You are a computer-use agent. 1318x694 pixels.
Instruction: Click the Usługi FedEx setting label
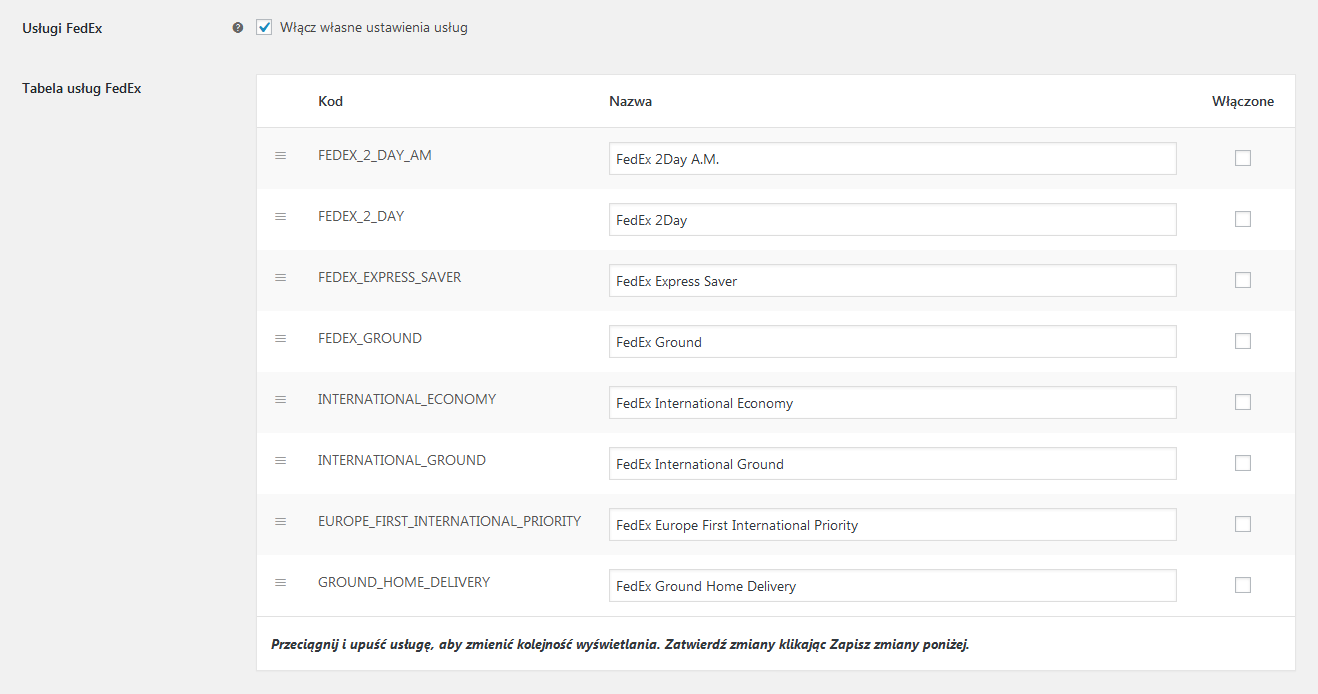pyautogui.click(x=62, y=28)
